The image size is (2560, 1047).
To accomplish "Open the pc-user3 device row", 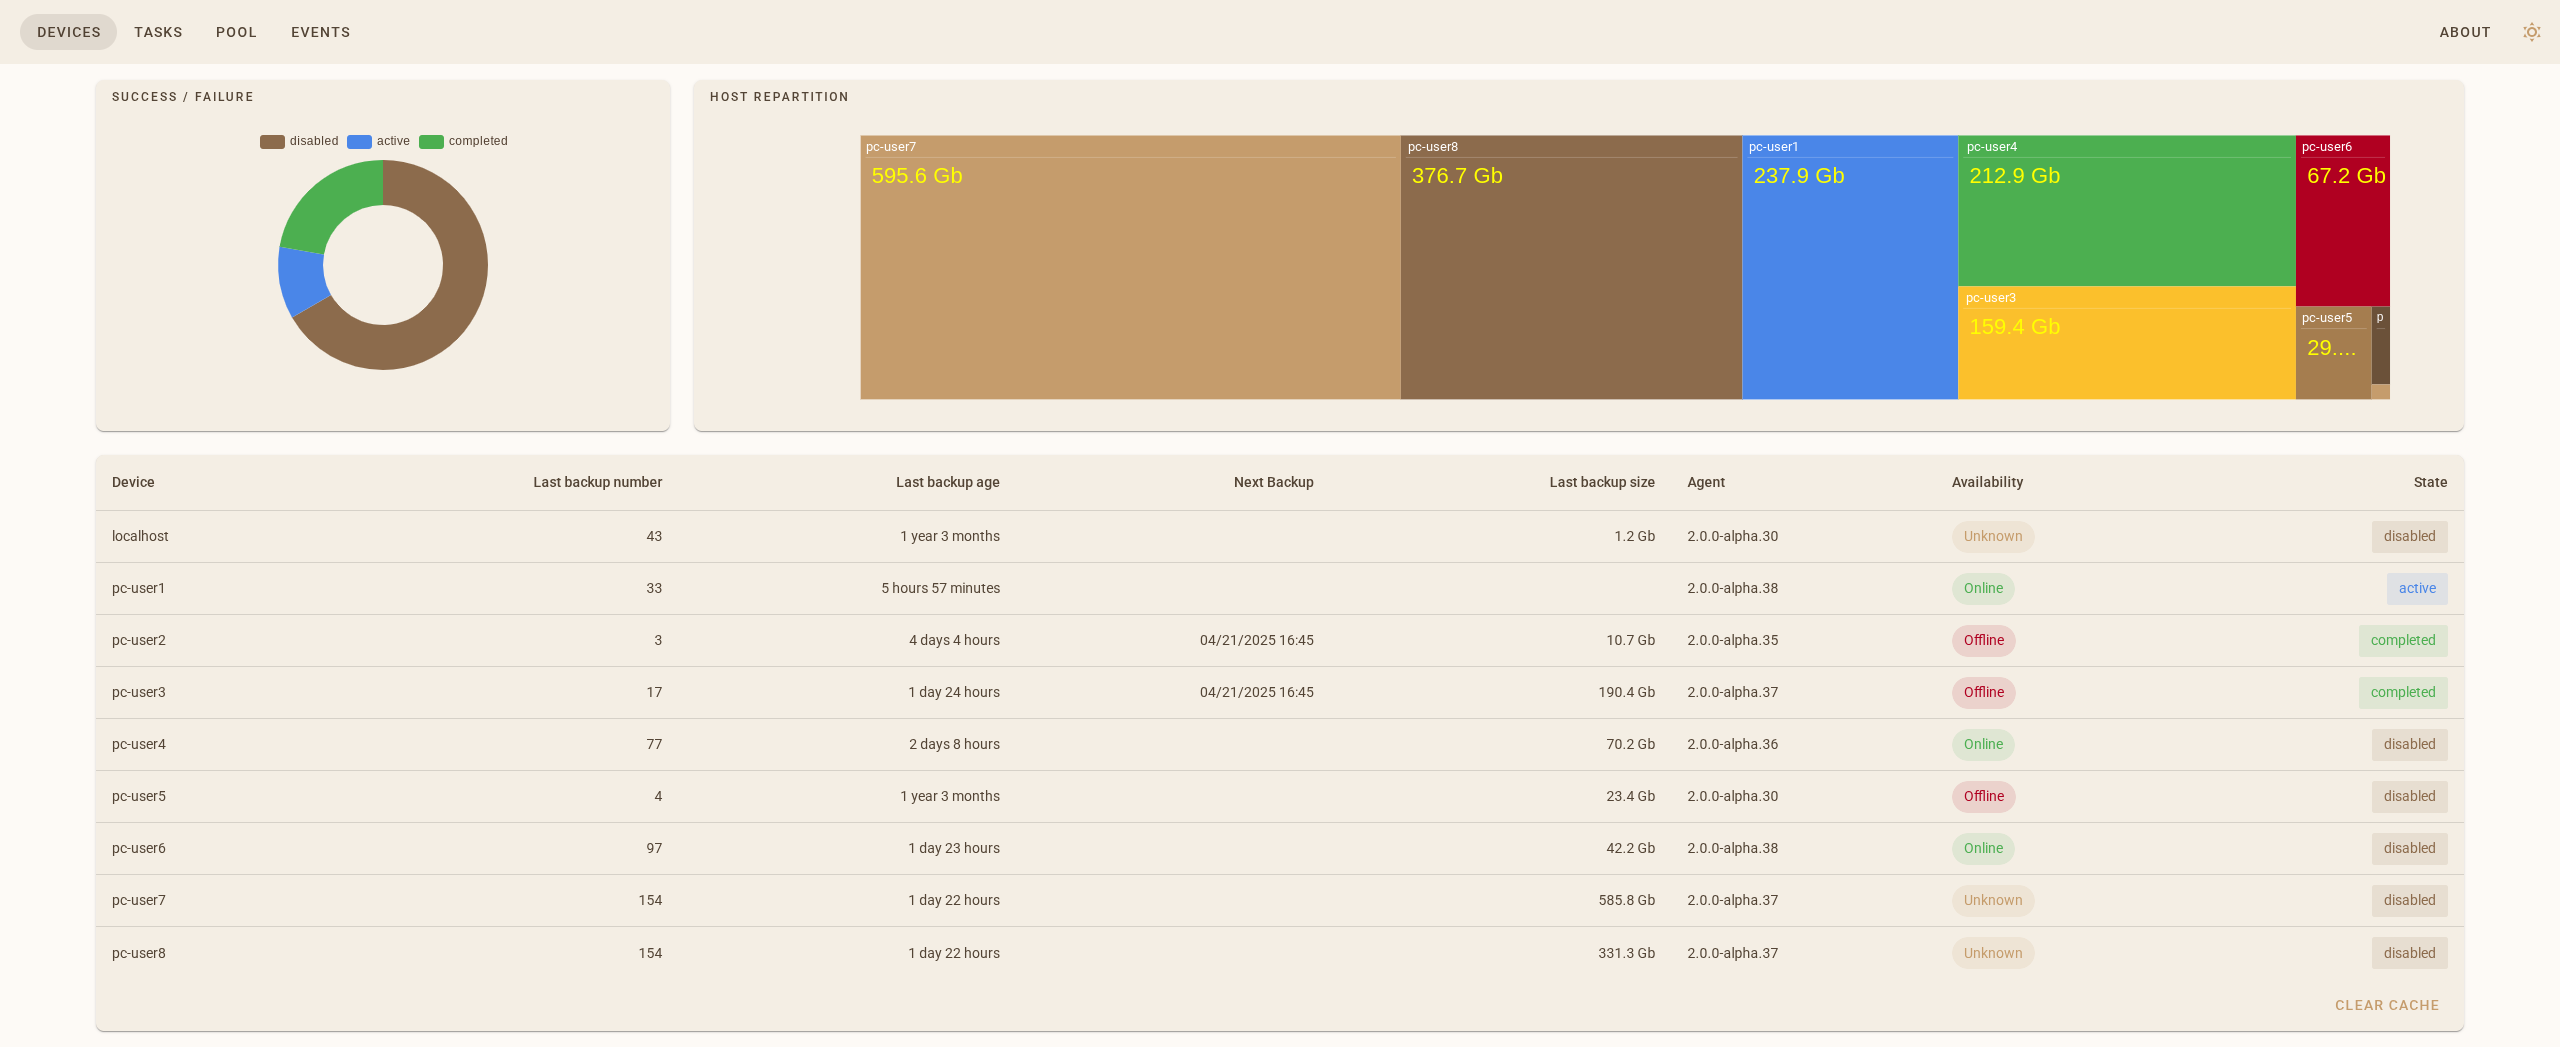I will (1279, 693).
